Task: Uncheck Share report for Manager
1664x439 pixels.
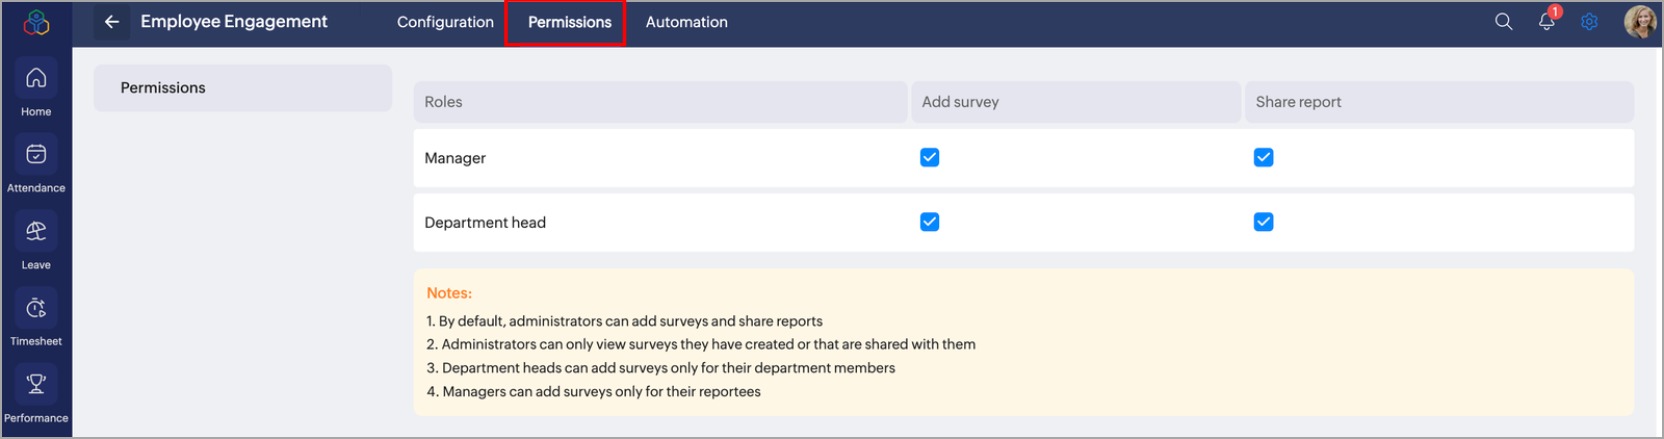Action: point(1263,158)
